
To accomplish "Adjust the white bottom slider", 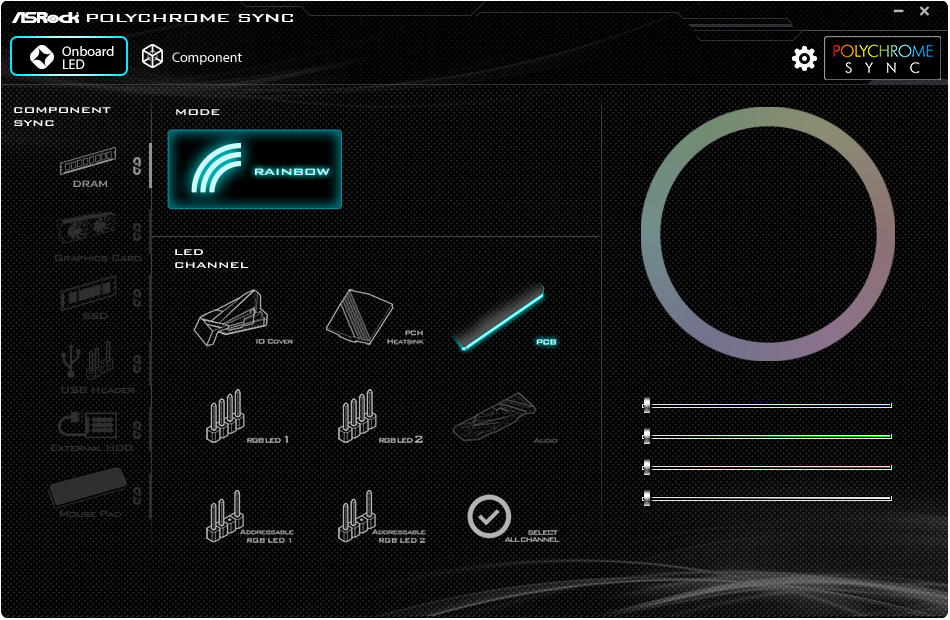I will point(767,498).
